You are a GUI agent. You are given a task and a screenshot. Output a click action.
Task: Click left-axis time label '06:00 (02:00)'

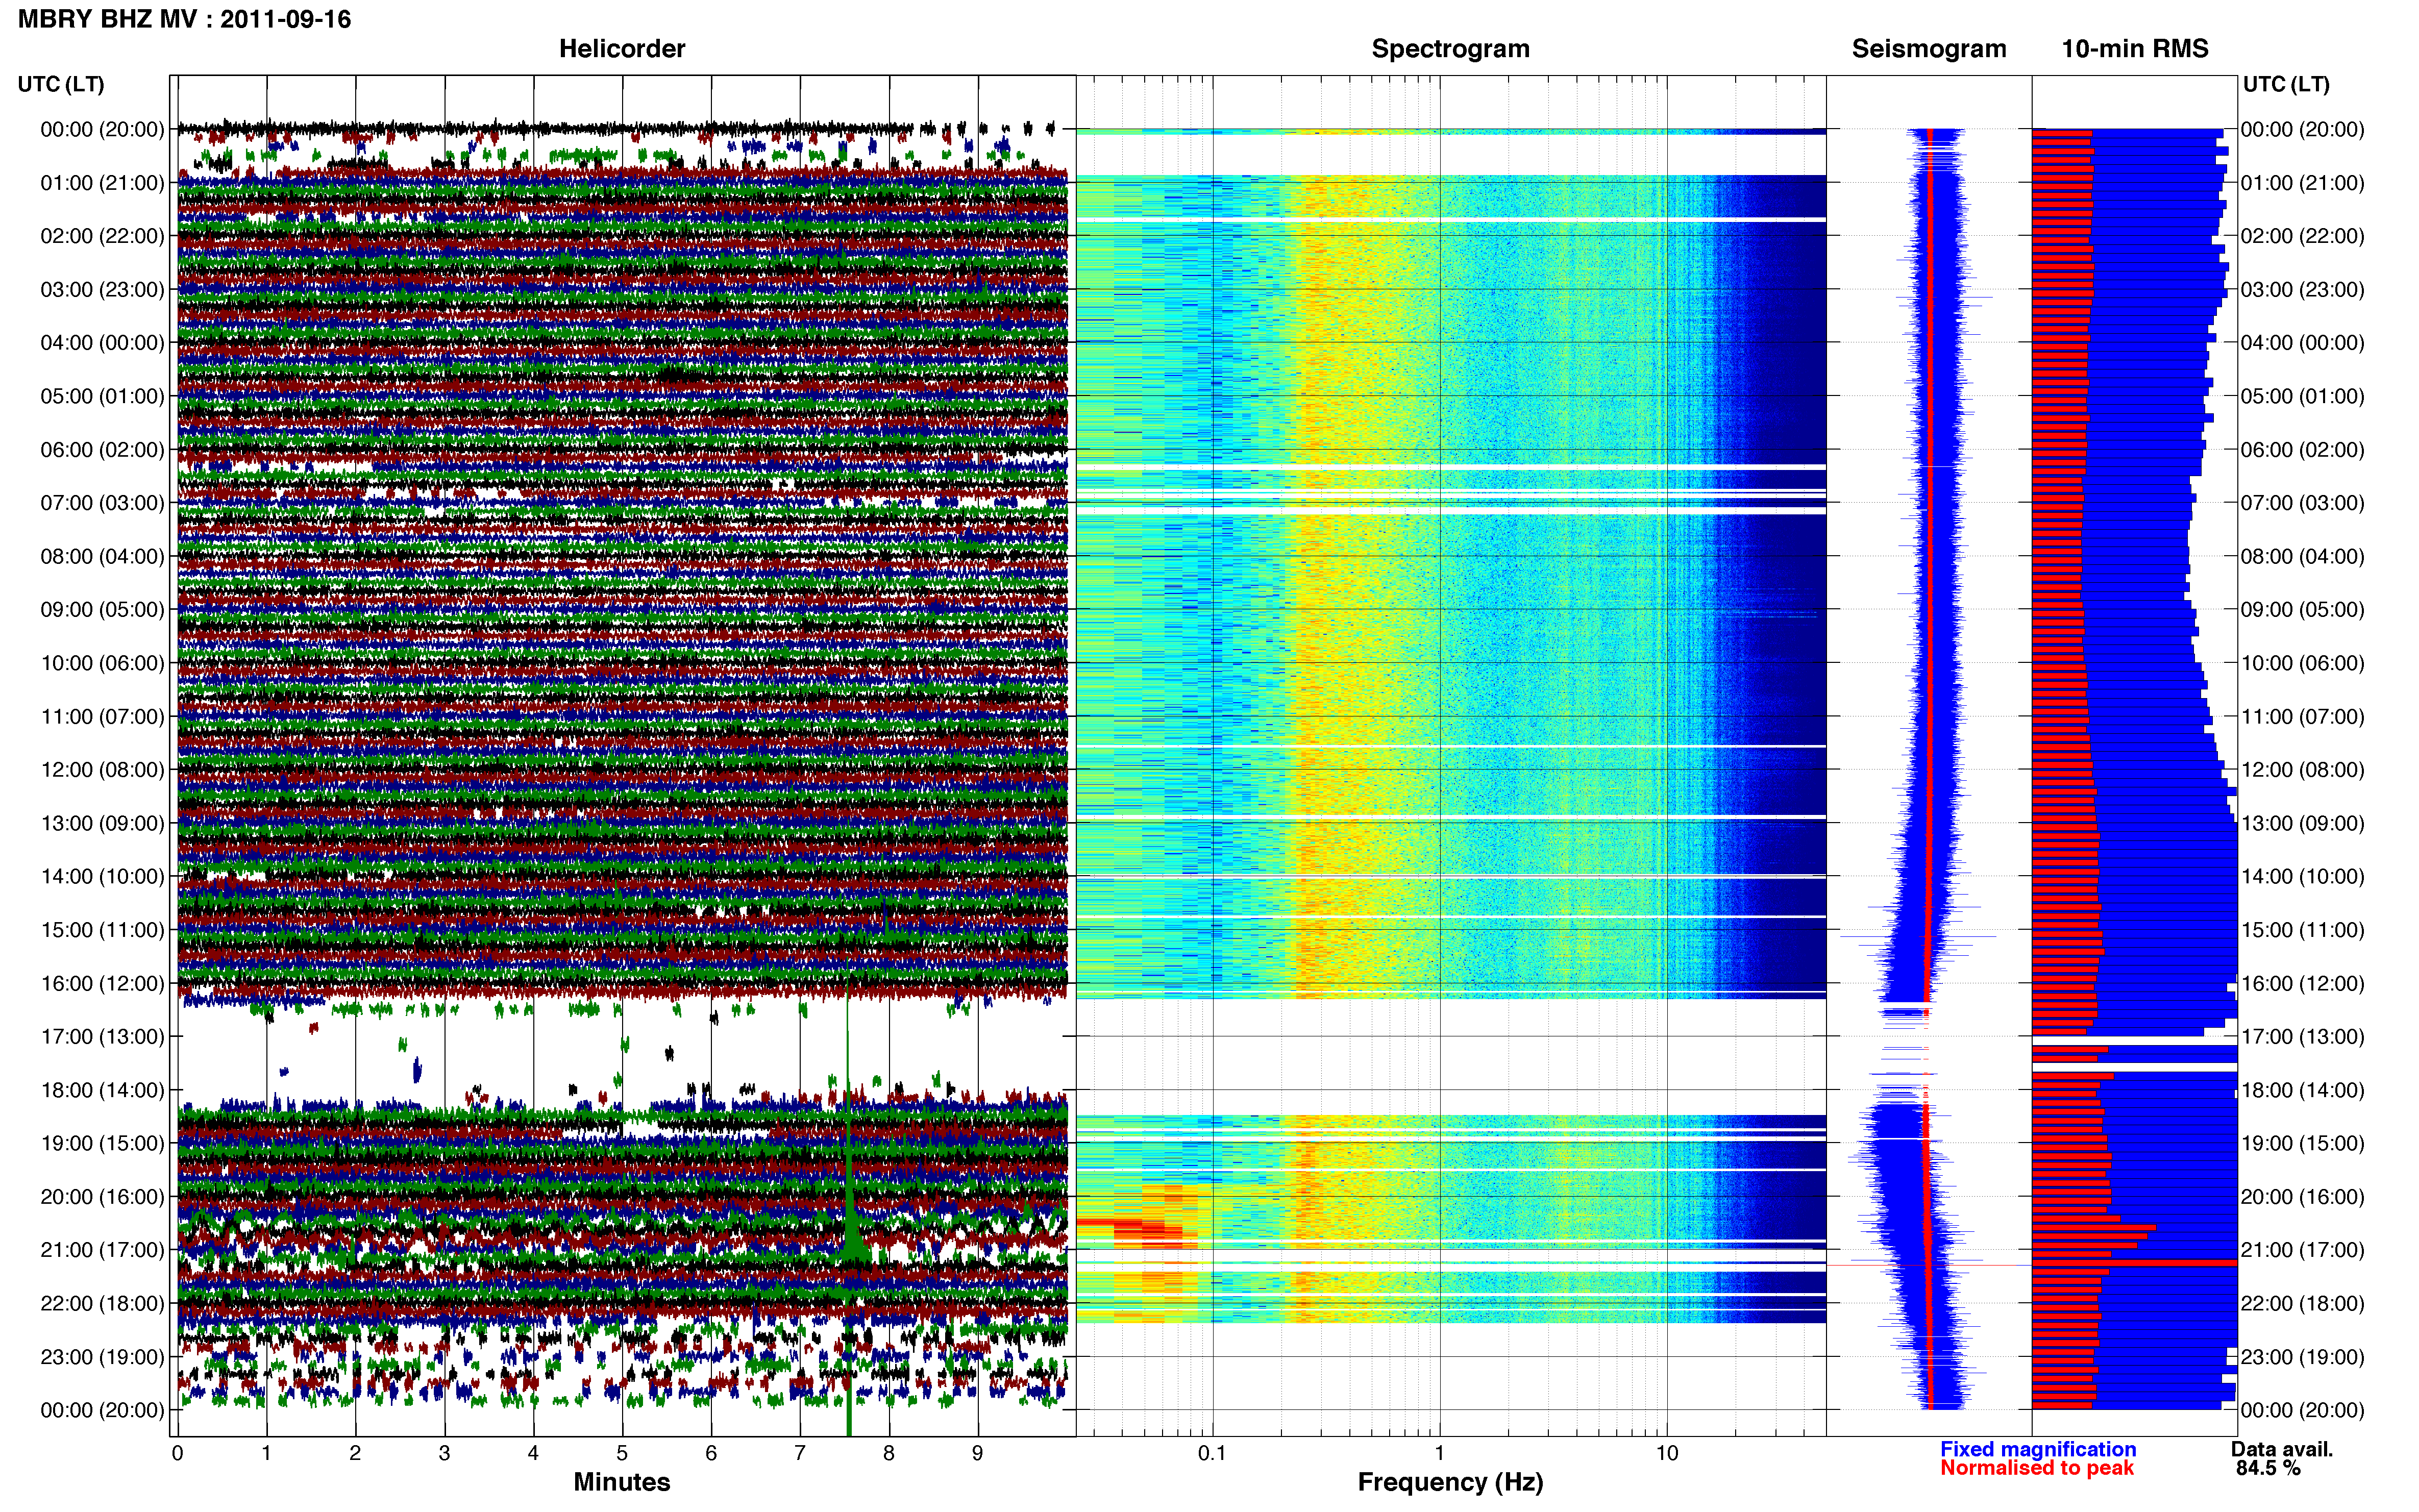coord(102,449)
